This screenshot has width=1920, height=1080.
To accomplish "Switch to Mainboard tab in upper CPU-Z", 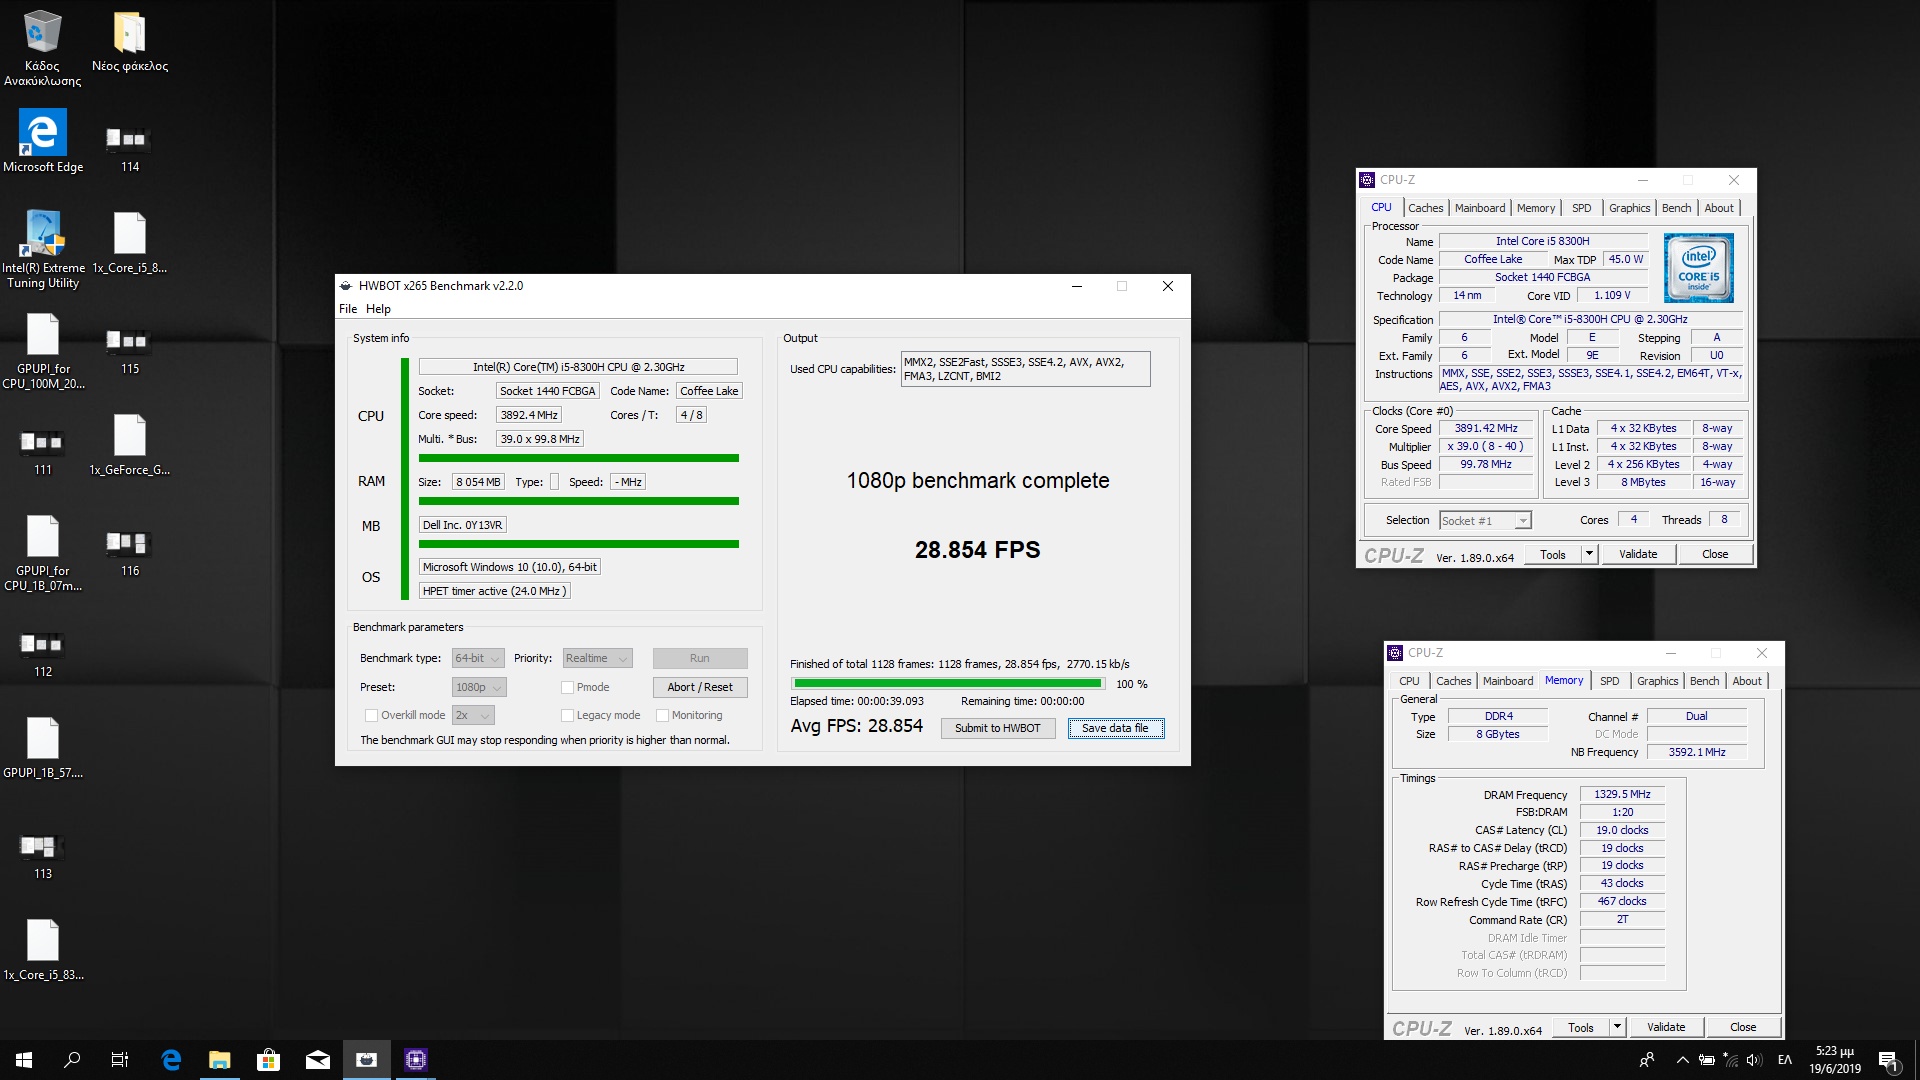I will click(x=1479, y=208).
